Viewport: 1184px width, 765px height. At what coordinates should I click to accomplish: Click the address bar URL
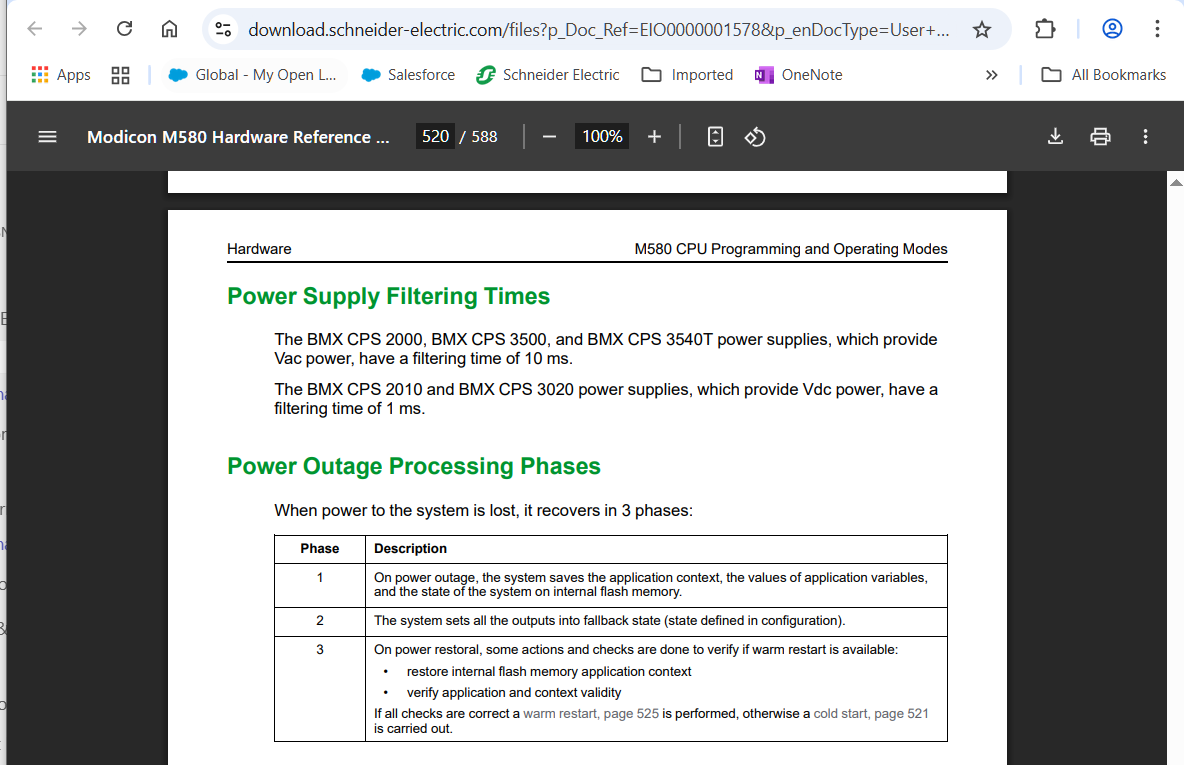pyautogui.click(x=598, y=29)
